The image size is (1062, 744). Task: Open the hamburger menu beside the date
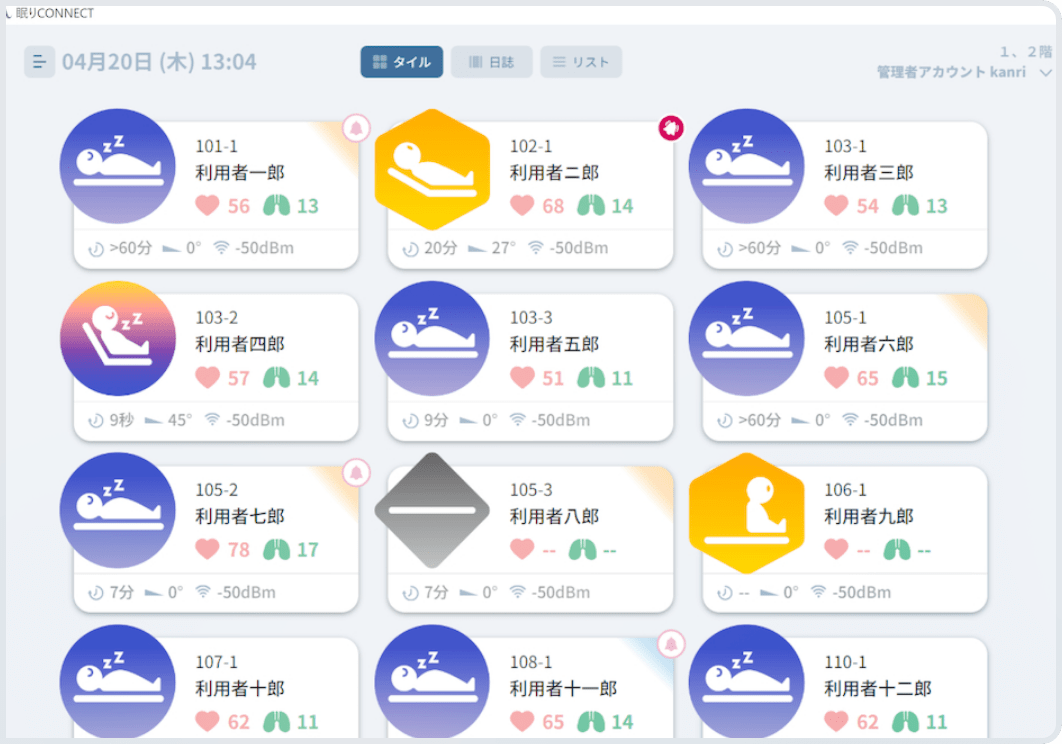pos(39,62)
